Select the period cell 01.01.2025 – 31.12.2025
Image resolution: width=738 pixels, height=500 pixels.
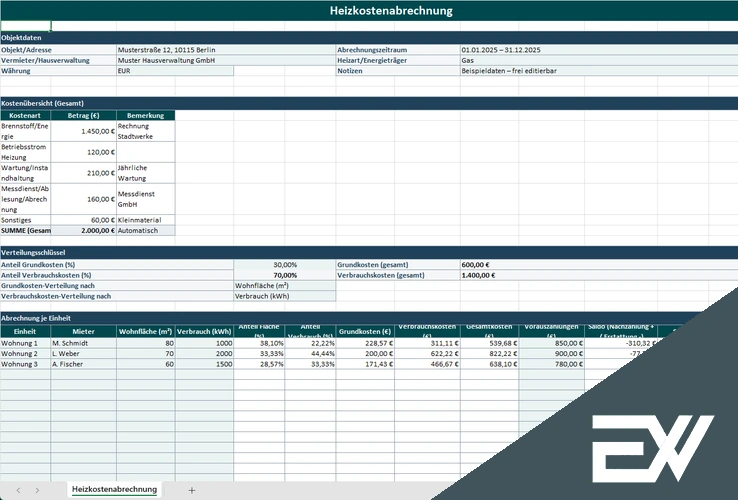tap(599, 49)
